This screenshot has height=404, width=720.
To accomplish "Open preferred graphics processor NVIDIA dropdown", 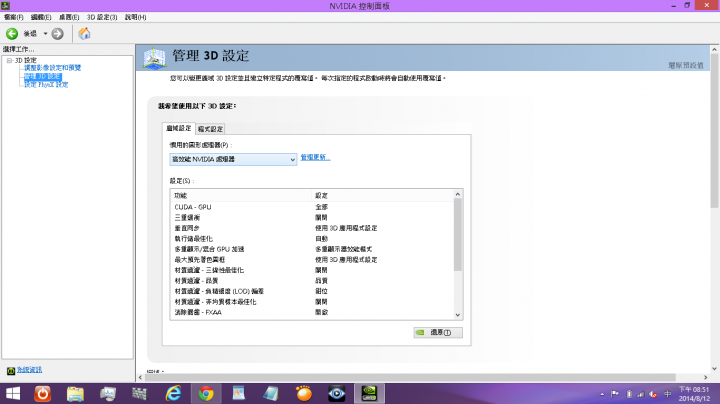I will [233, 159].
